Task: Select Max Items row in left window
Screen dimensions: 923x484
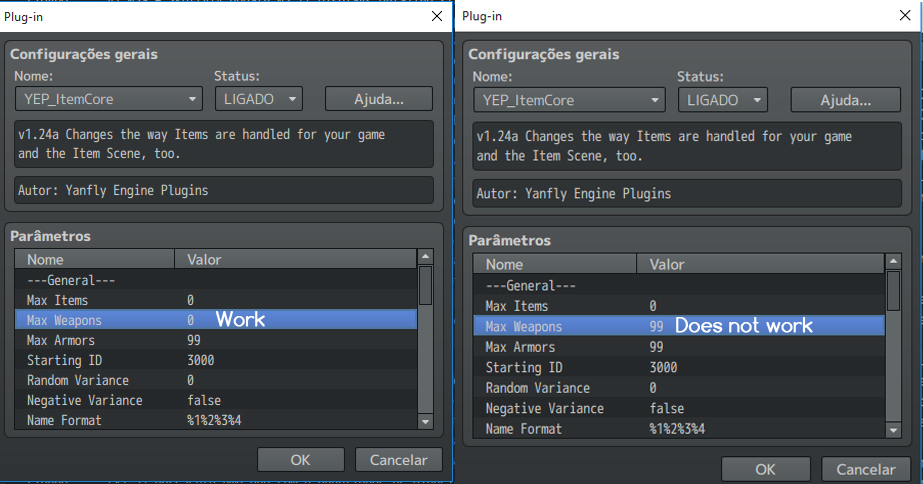Action: (216, 300)
